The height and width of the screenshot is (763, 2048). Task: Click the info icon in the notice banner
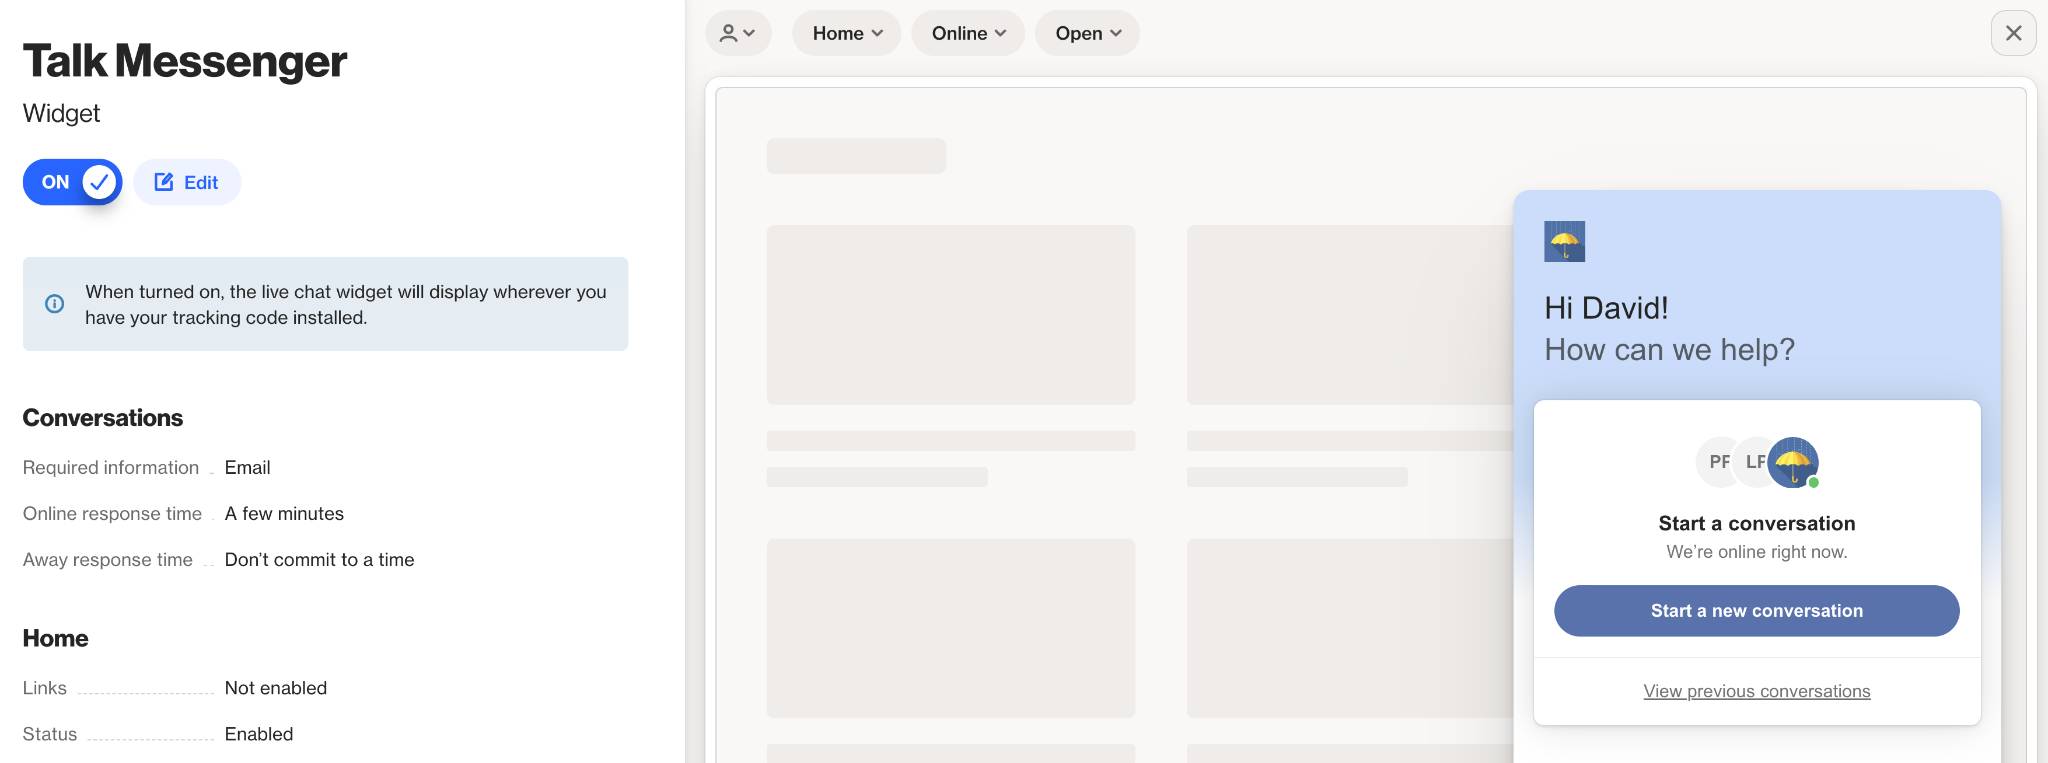tap(55, 304)
